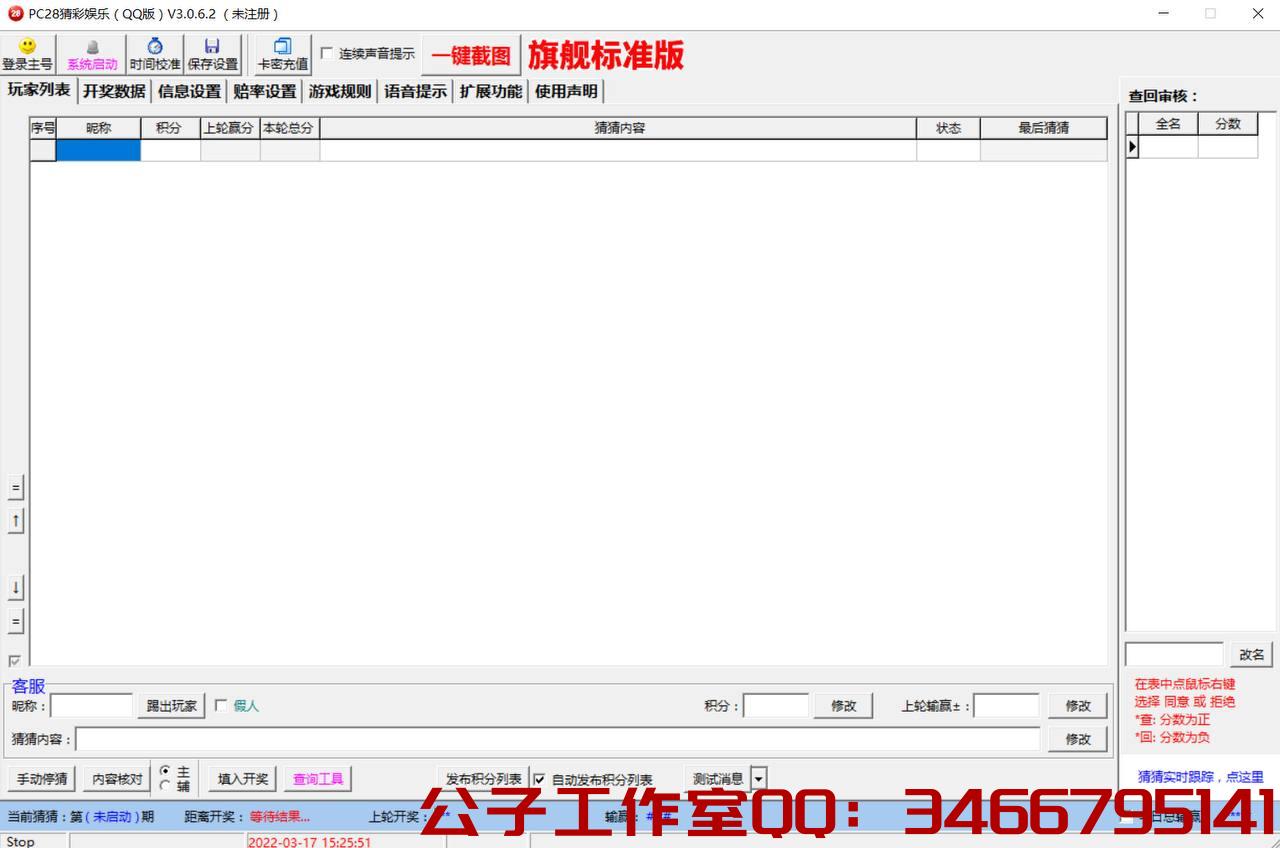1280x848 pixels.
Task: Enable 连续声音提示 checkbox
Action: click(327, 54)
